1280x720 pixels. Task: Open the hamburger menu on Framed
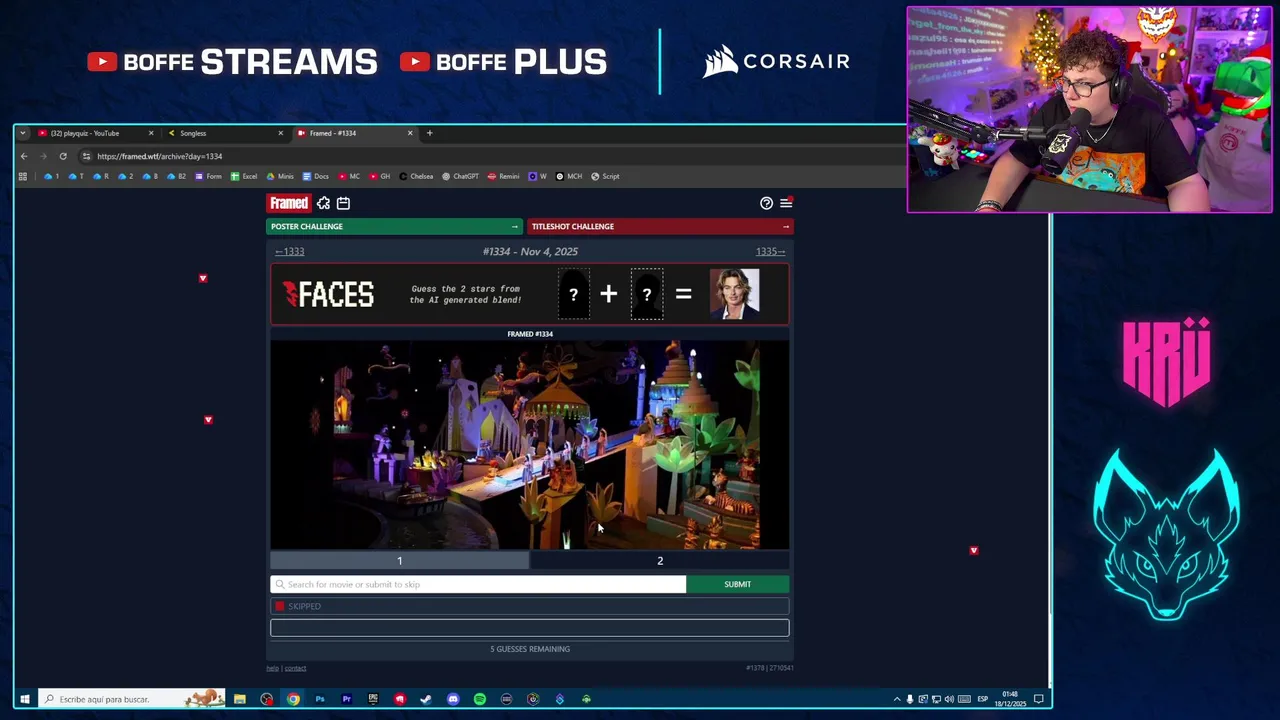(x=786, y=203)
